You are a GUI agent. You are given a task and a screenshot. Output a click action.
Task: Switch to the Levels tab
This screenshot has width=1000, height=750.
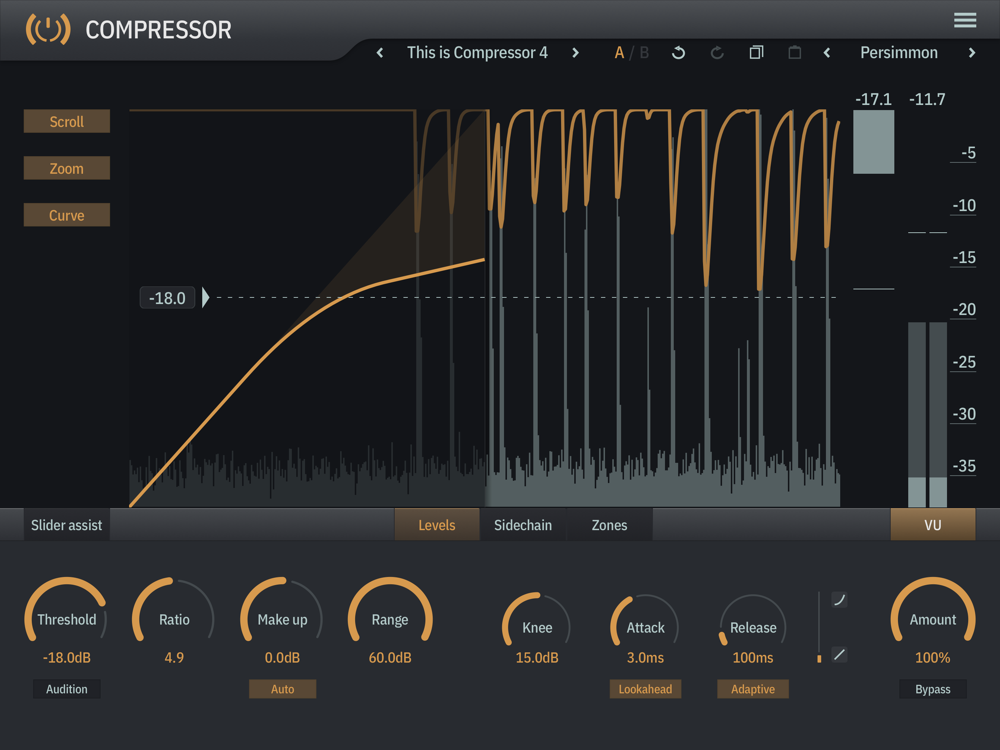437,525
